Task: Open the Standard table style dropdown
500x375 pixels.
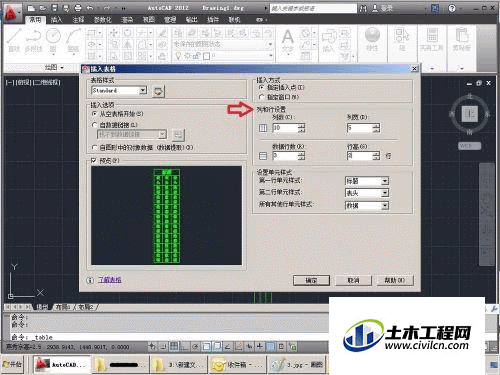Action: pyautogui.click(x=119, y=90)
